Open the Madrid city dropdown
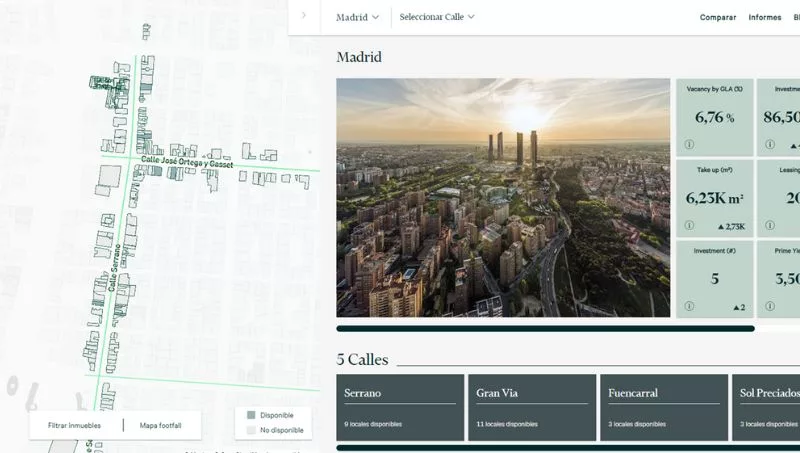Viewport: 800px width, 453px height. point(357,17)
